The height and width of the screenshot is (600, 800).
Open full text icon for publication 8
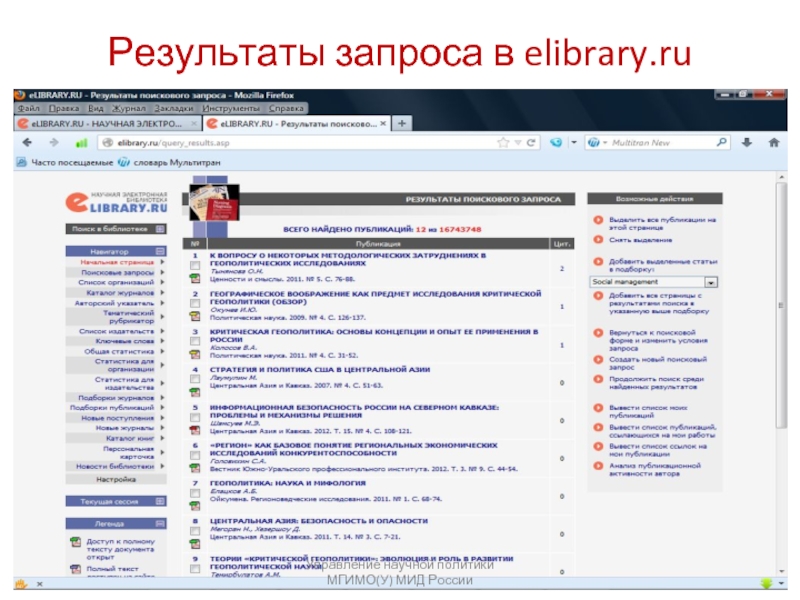point(195,544)
